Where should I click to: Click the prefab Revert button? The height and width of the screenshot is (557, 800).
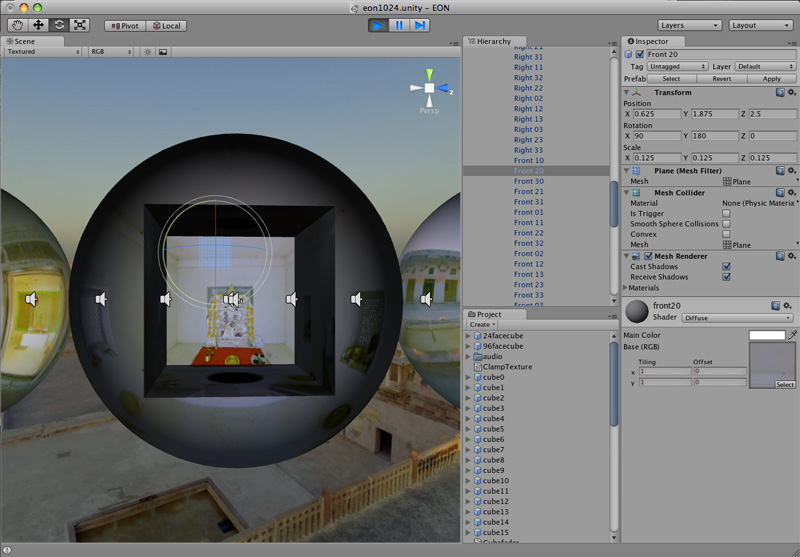[x=721, y=78]
